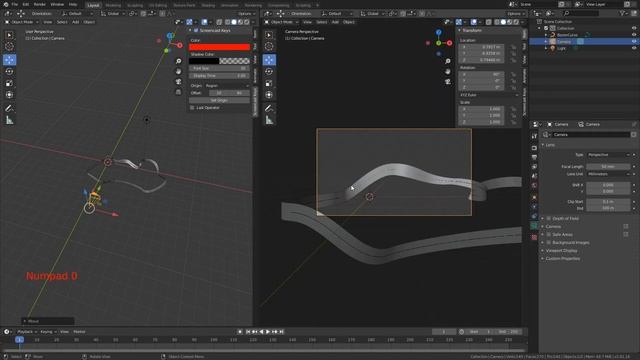The width and height of the screenshot is (640, 360).
Task: Open the Help menu
Action: pyautogui.click(x=73, y=4)
